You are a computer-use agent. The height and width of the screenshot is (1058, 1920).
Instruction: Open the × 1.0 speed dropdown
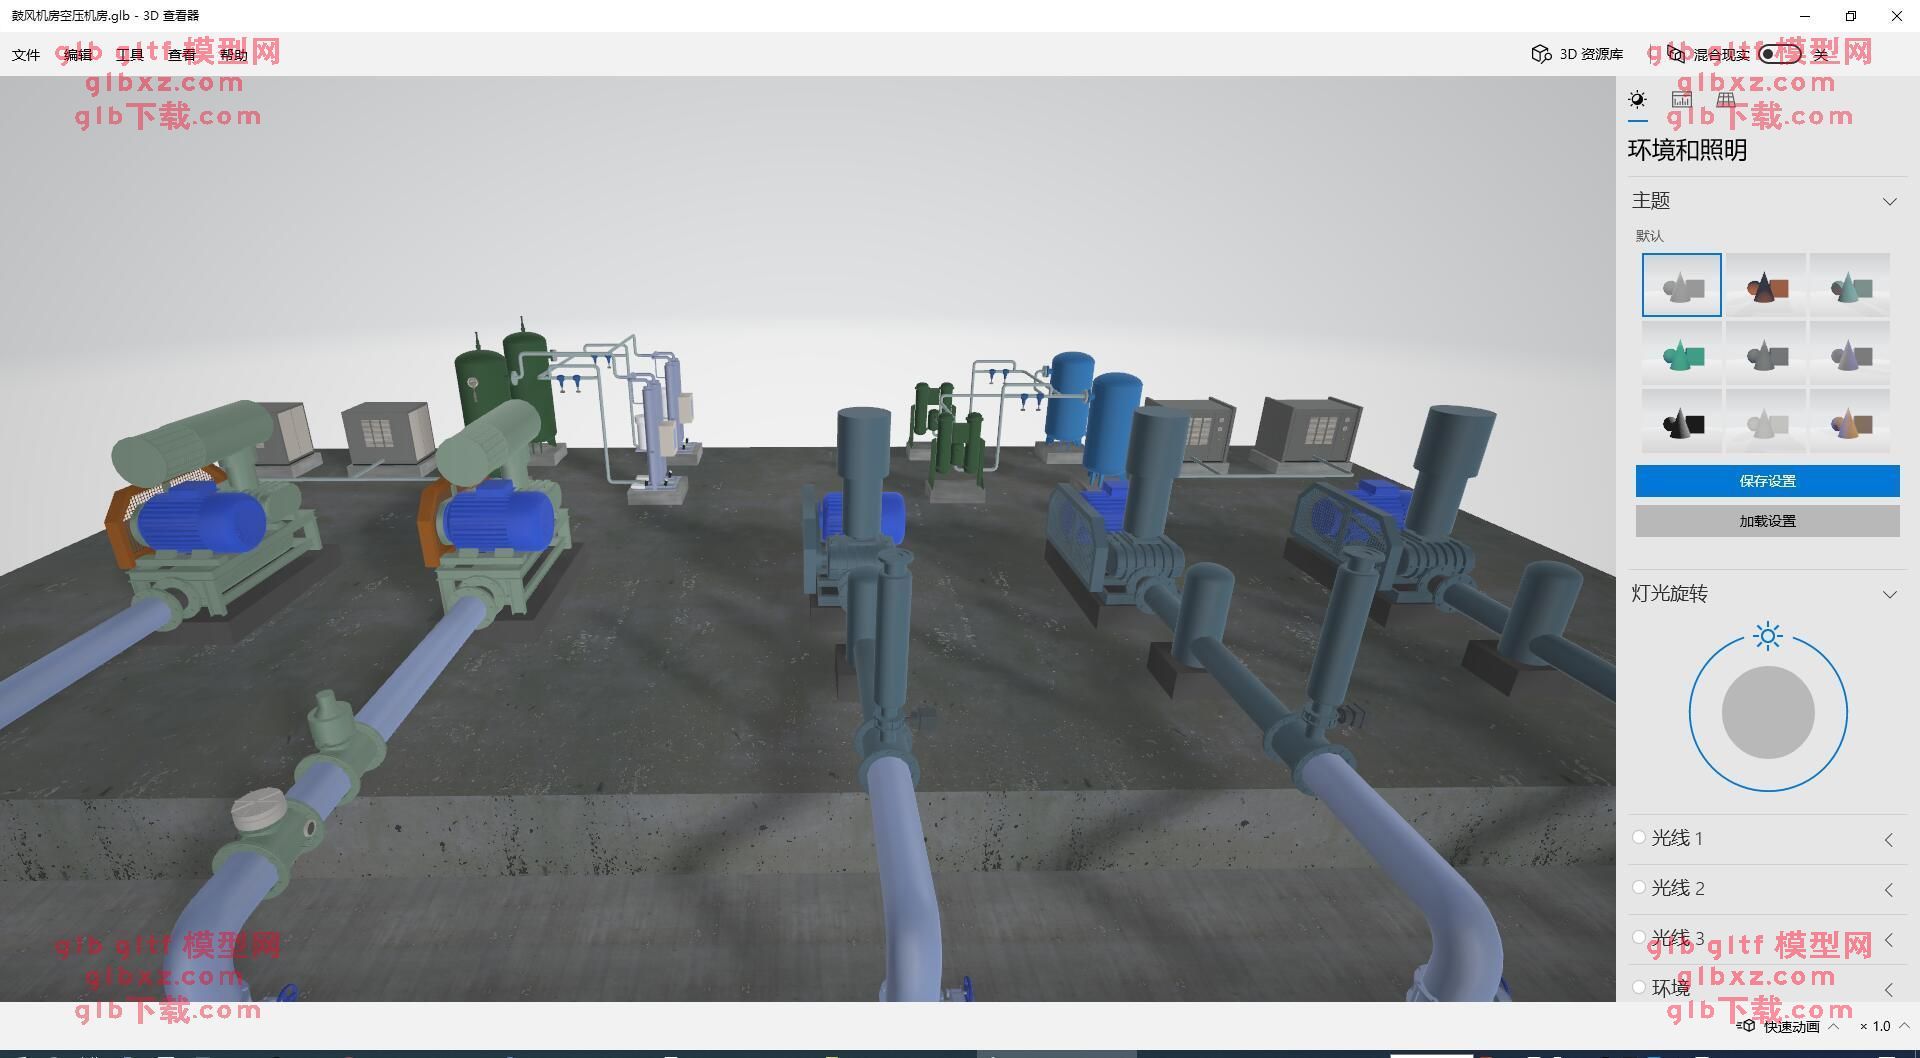coord(1885,1026)
